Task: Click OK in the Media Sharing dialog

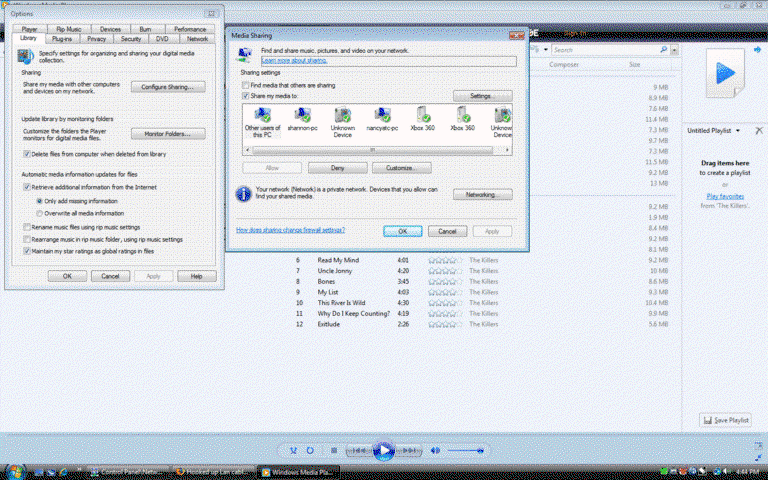Action: (403, 231)
